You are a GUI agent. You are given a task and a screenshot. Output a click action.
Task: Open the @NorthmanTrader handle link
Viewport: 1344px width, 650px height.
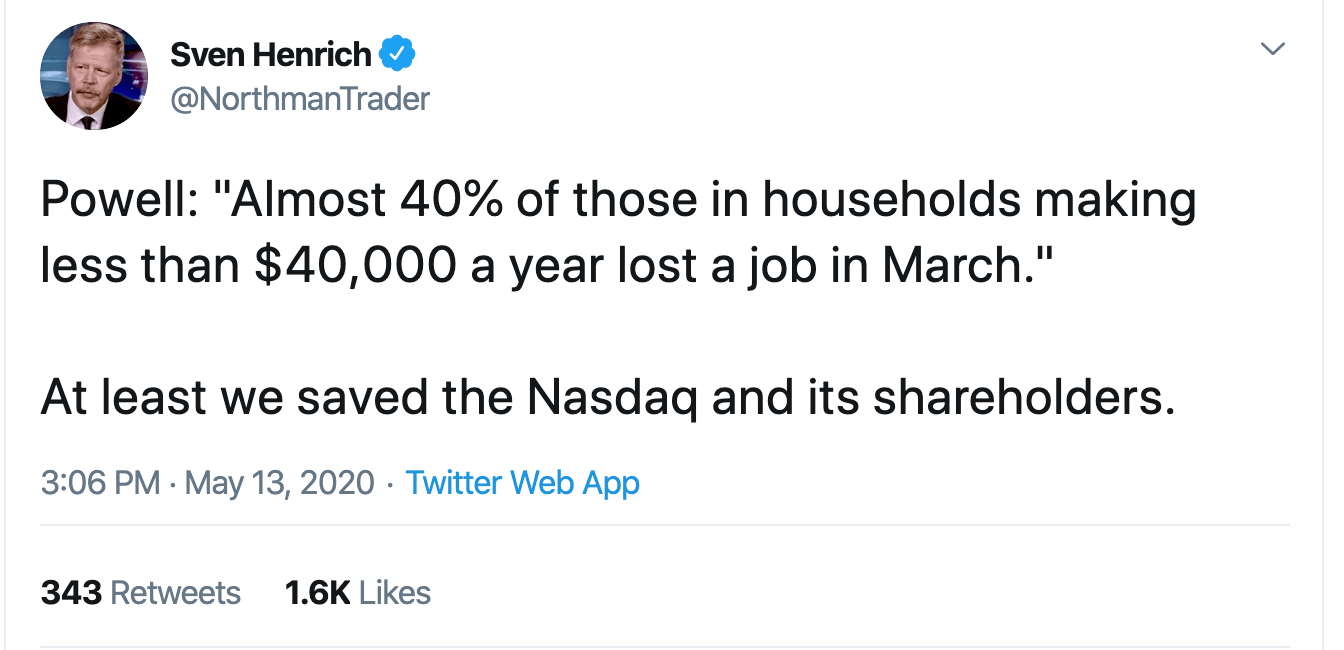point(300,99)
